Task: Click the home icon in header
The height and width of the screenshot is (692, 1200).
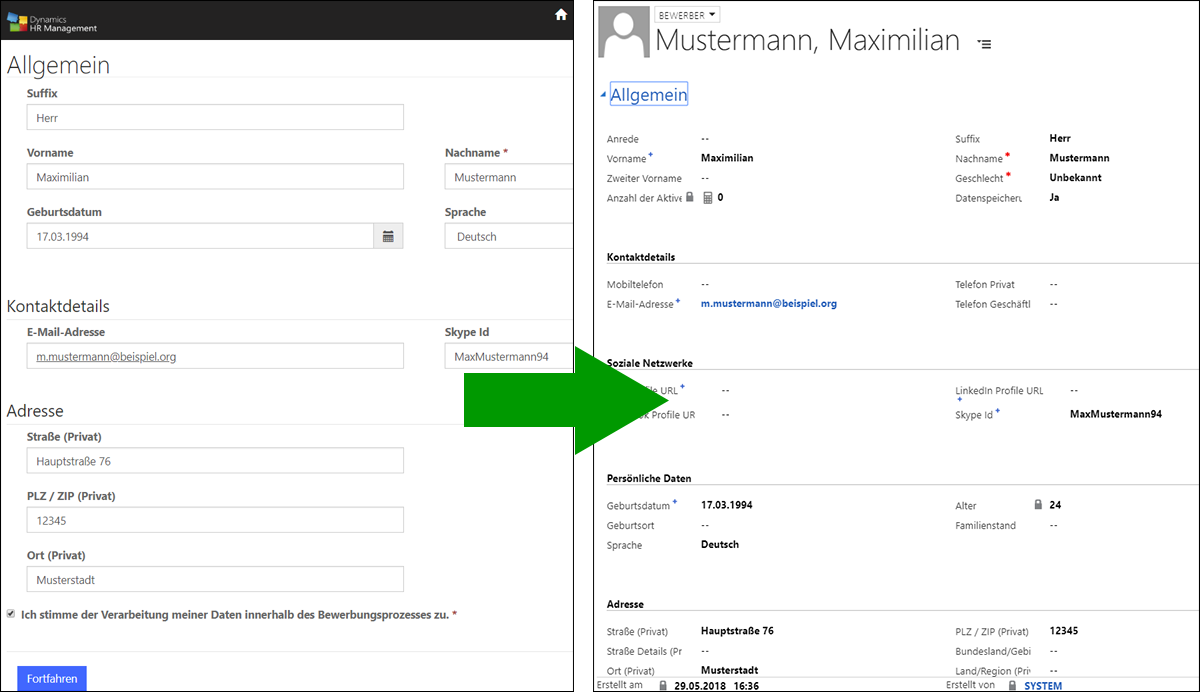Action: click(x=561, y=14)
